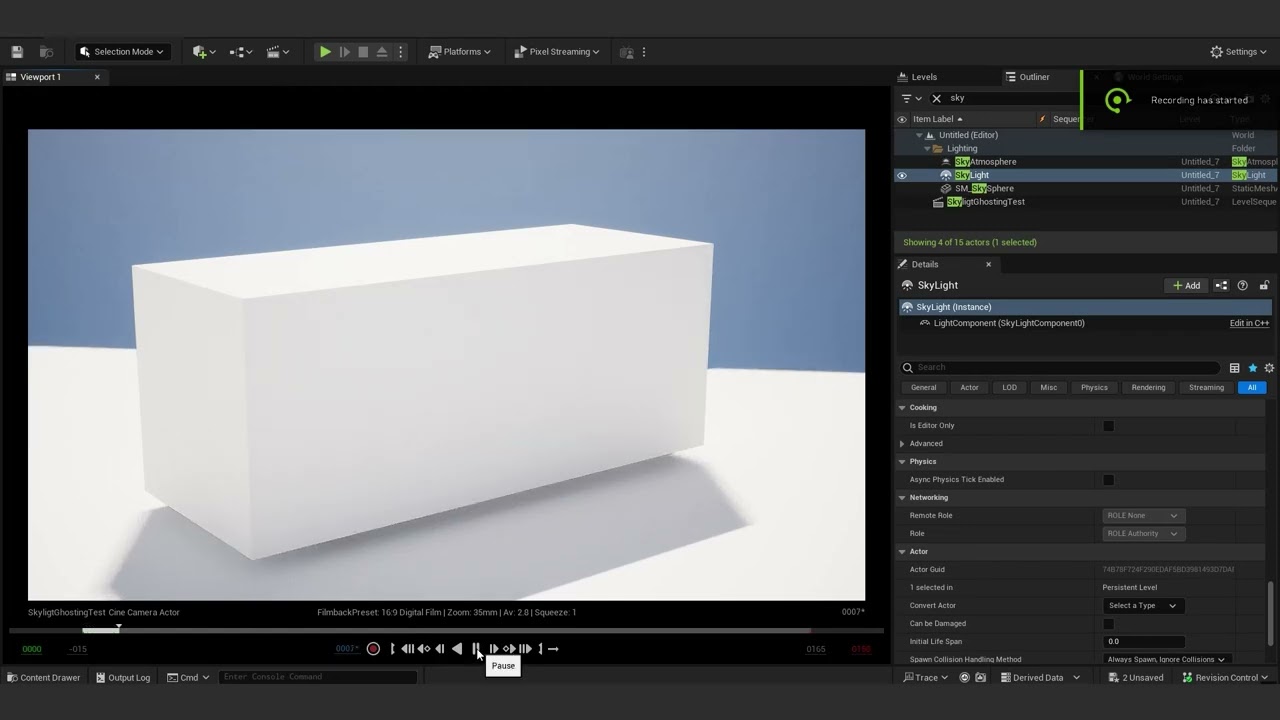The height and width of the screenshot is (720, 1280).
Task: Open the Cinematics clapperboard menu
Action: click(x=277, y=52)
